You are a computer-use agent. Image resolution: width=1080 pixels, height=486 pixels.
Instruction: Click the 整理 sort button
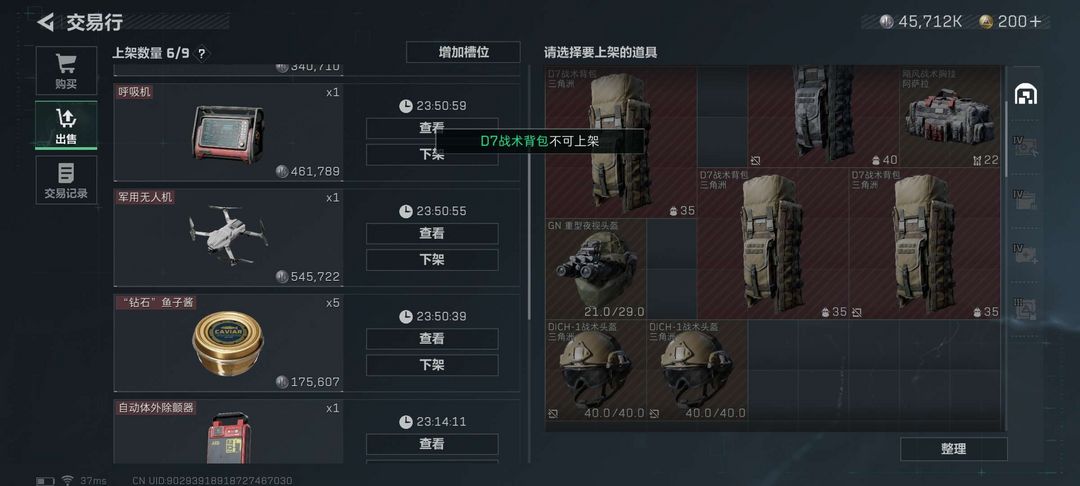(953, 449)
